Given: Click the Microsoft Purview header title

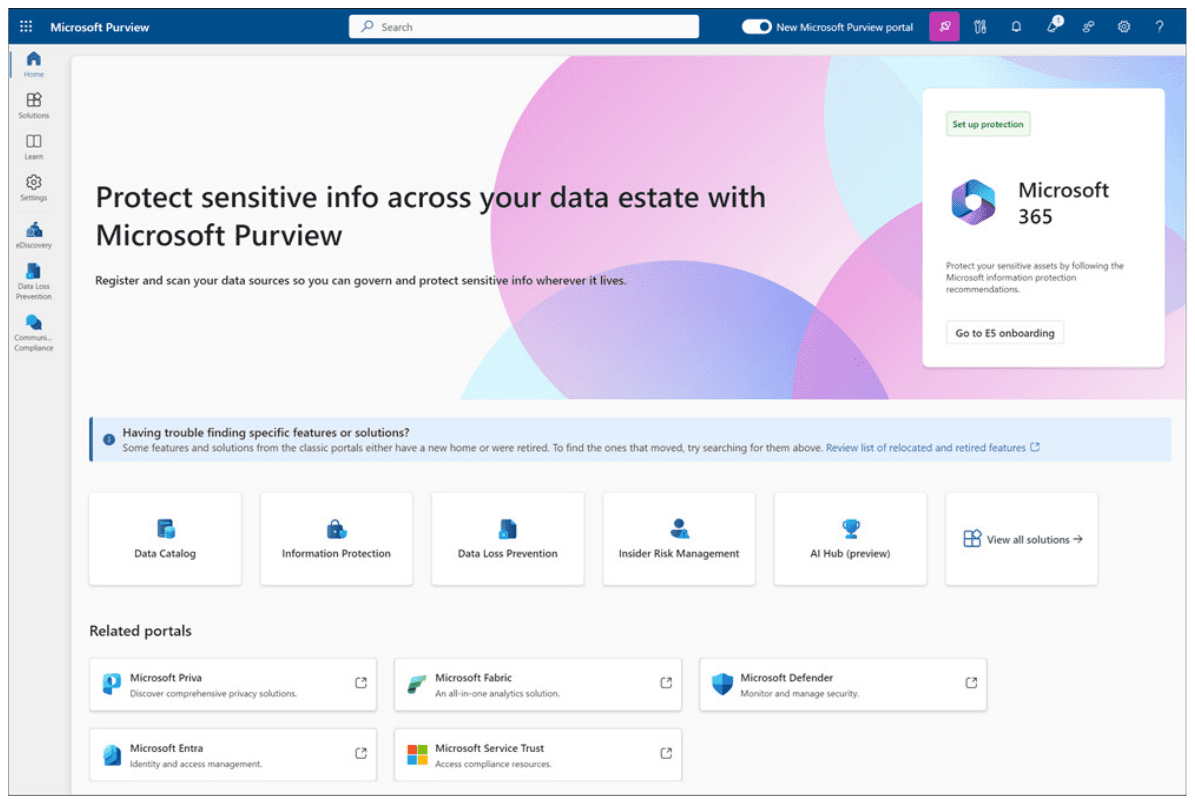Looking at the screenshot, I should (100, 27).
